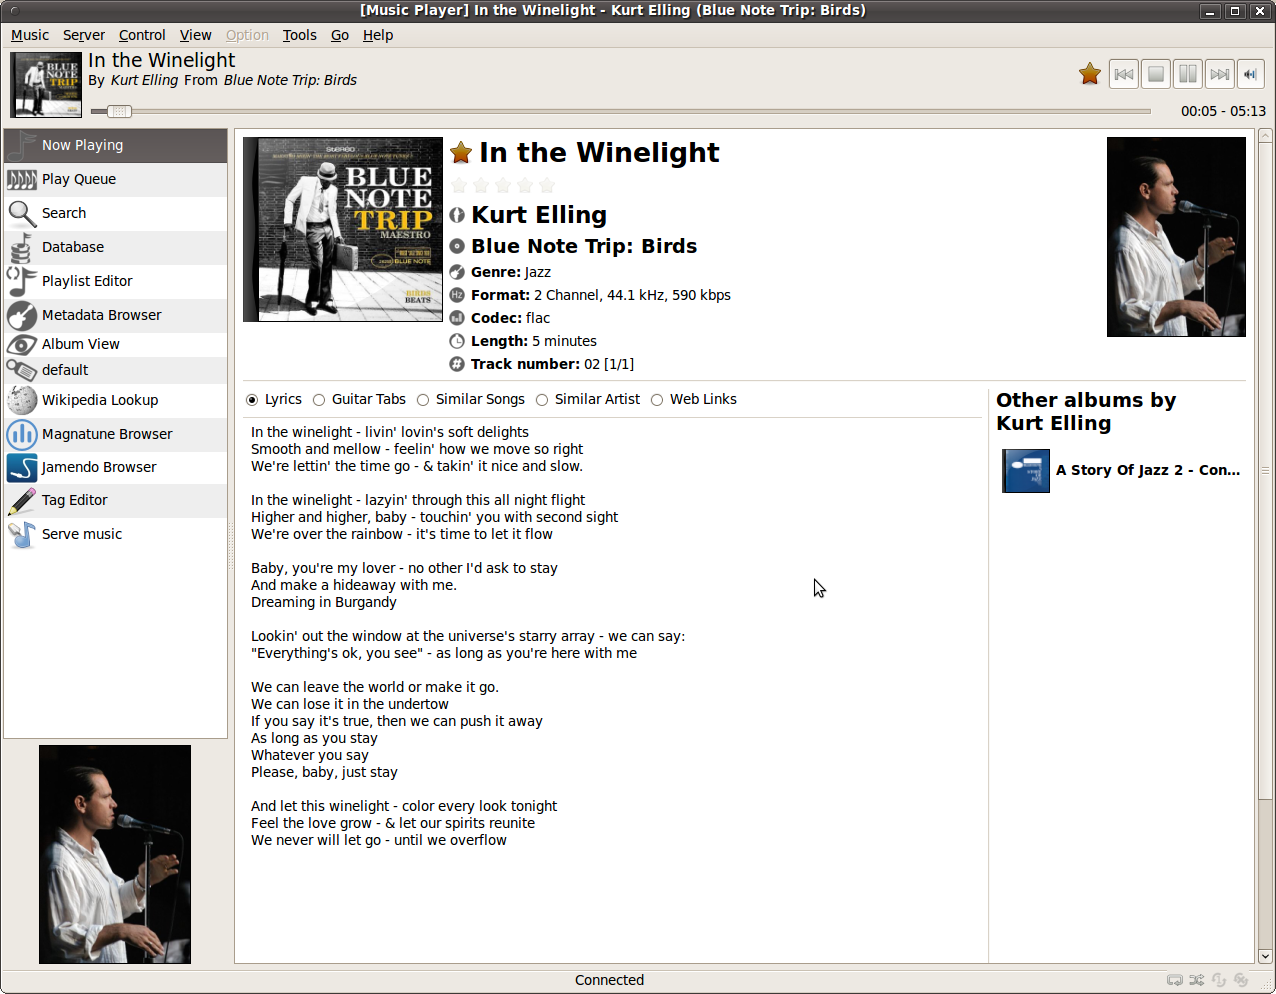Open the Play Queue

(x=116, y=179)
